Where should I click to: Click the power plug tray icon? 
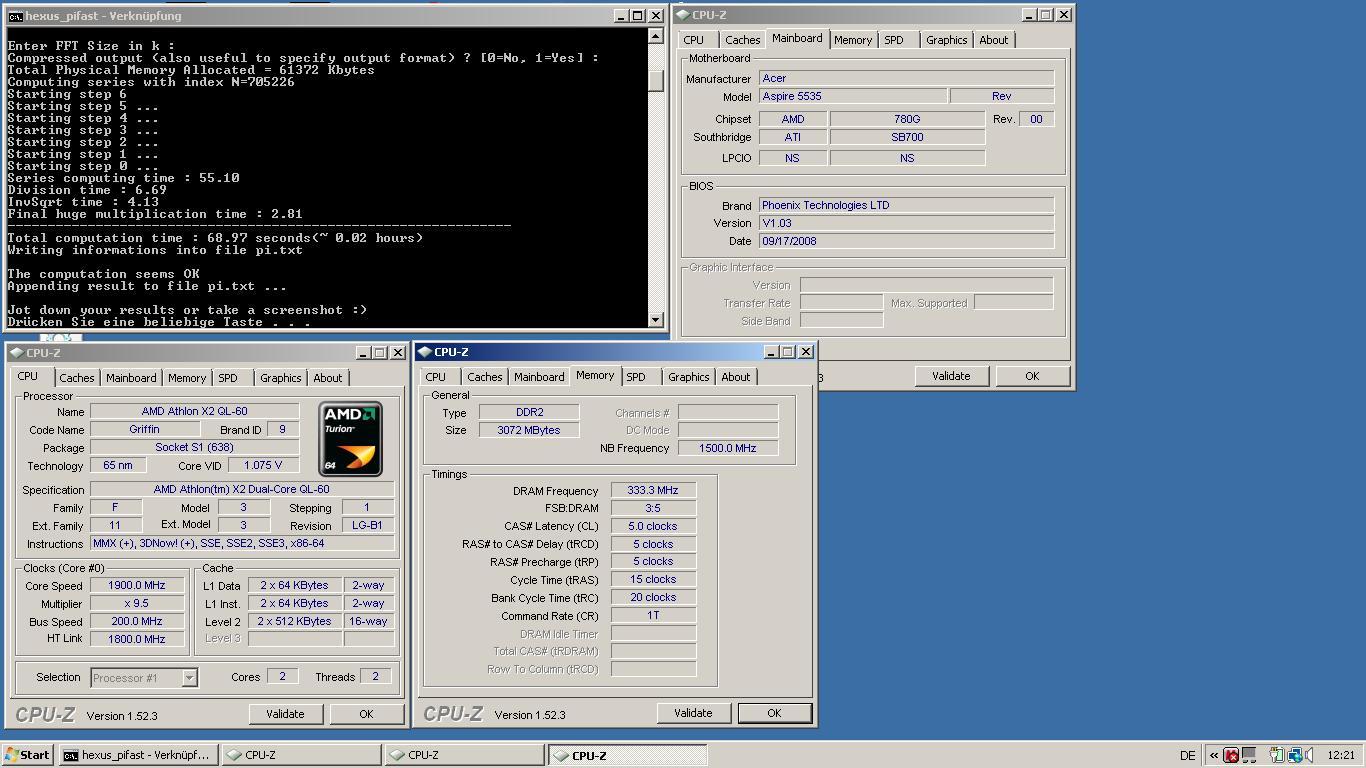1277,755
